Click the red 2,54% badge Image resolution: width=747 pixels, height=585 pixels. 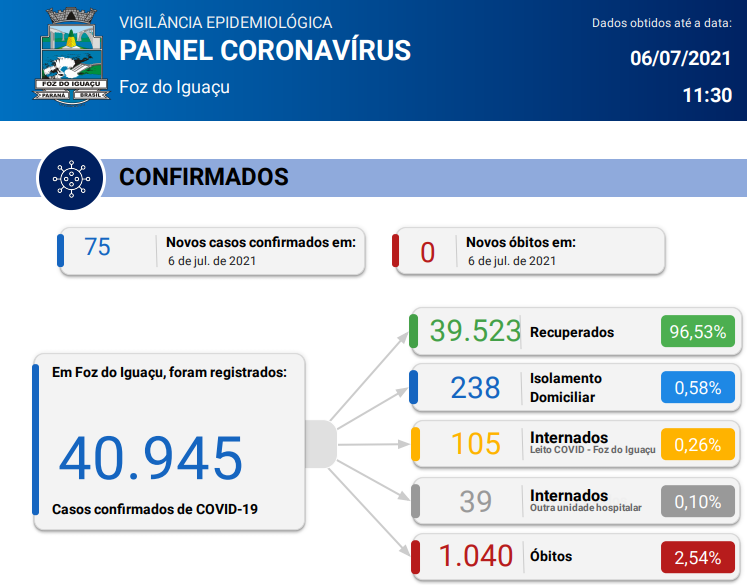click(x=697, y=557)
